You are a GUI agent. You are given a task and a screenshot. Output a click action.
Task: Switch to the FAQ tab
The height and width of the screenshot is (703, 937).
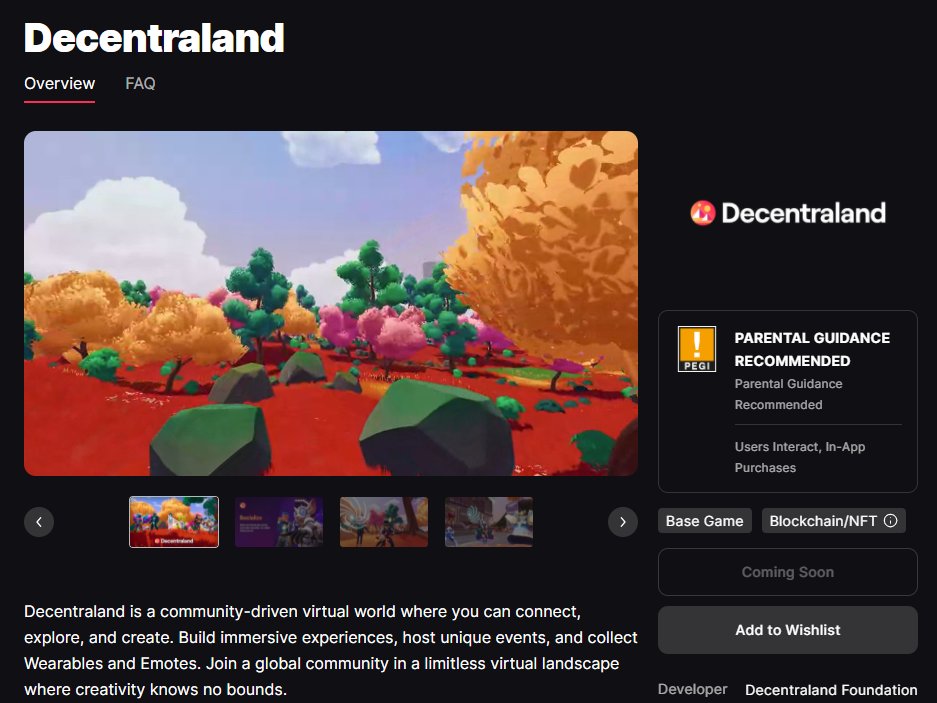[x=140, y=83]
